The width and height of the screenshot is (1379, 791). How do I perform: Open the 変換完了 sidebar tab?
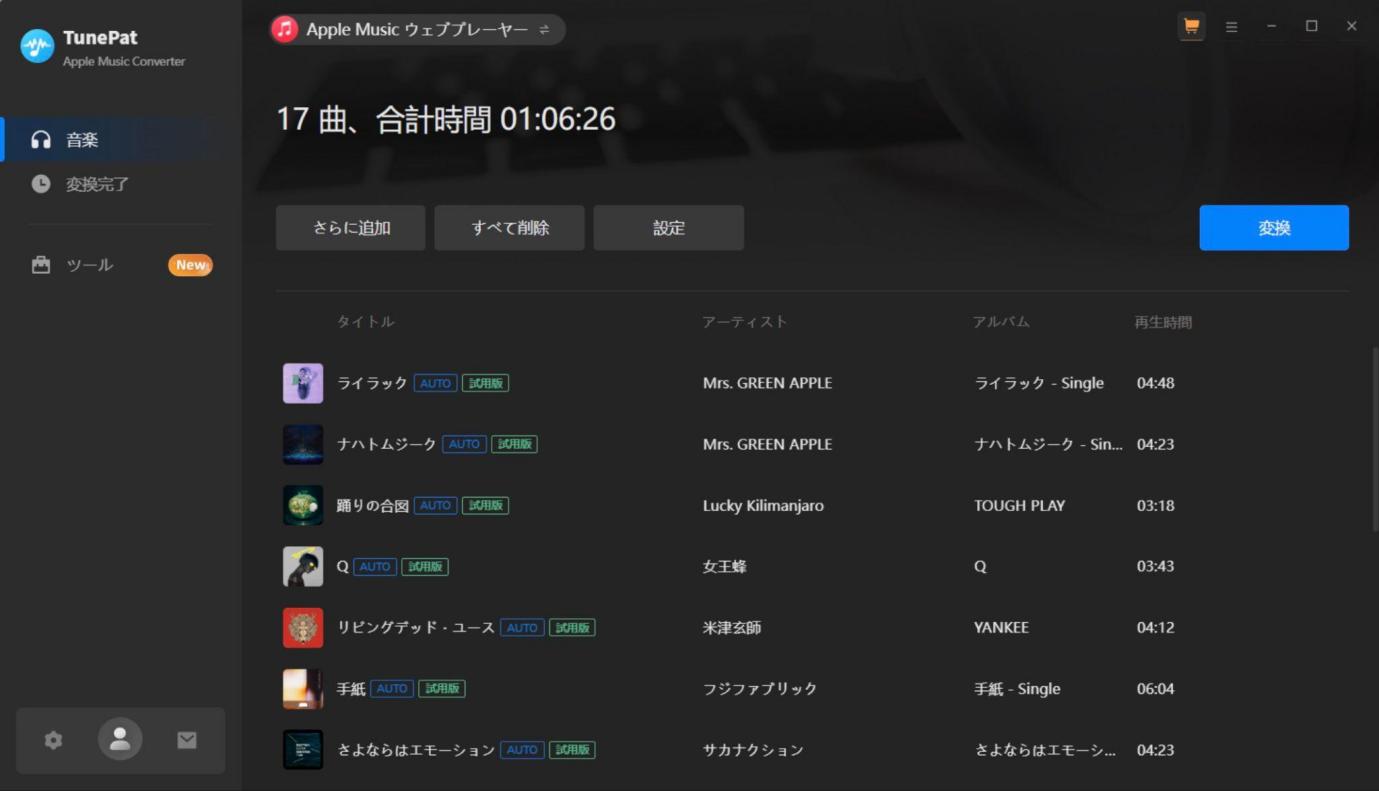coord(121,184)
